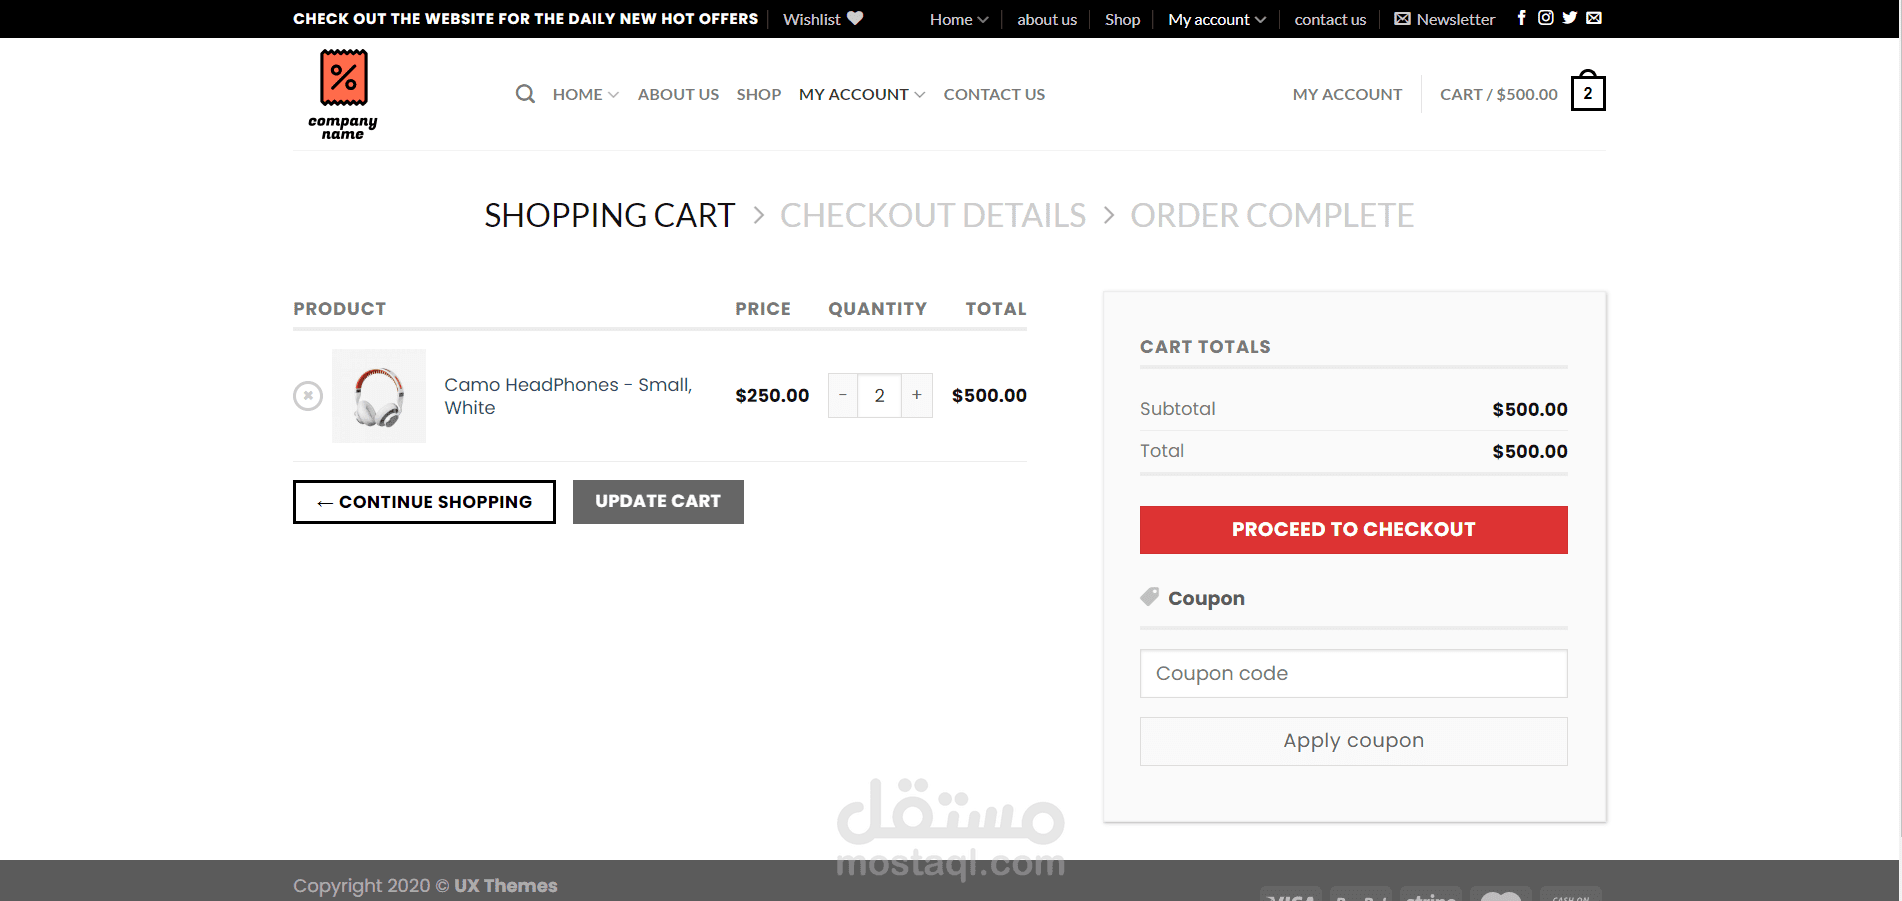The width and height of the screenshot is (1902, 901).
Task: Expand the HOME dropdown in main navigation
Action: pos(586,94)
